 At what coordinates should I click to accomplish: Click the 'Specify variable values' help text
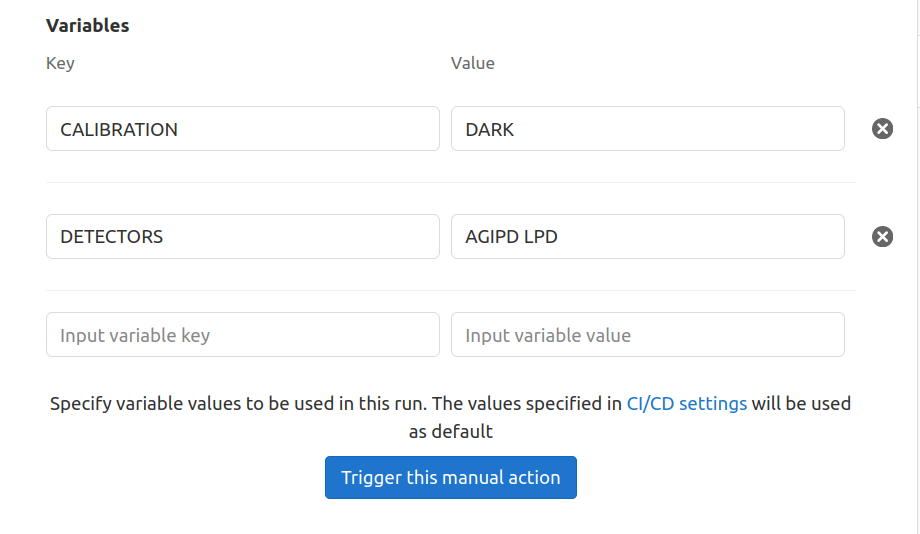(451, 404)
